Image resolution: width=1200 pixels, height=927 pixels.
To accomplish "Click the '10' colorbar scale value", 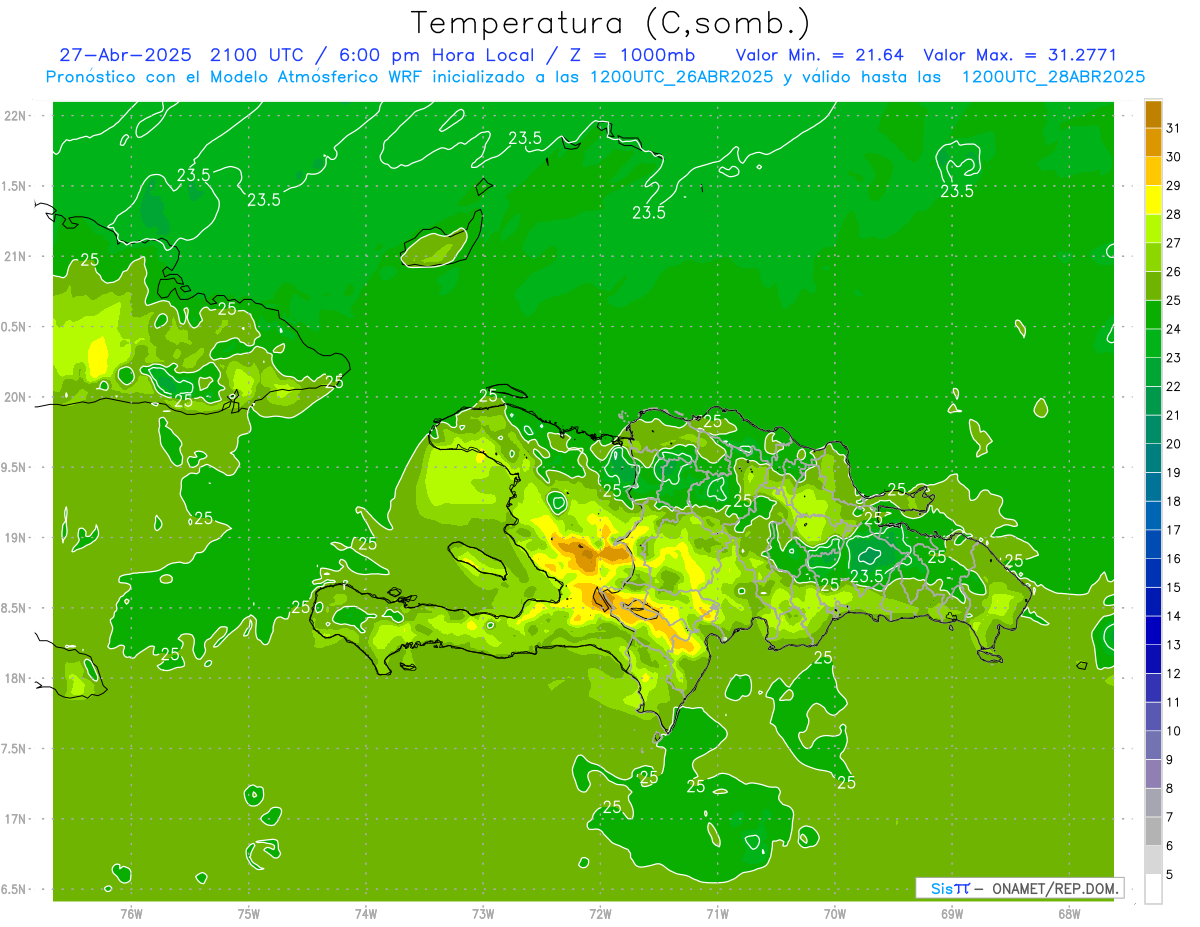I will coord(1174,730).
